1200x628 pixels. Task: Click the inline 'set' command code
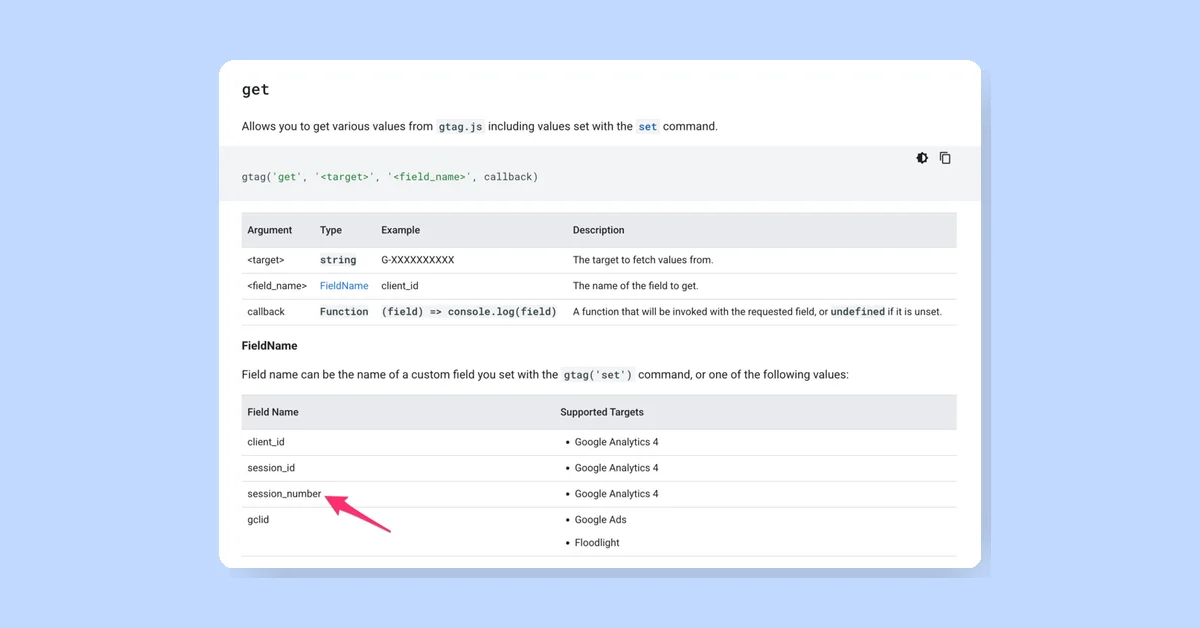click(648, 127)
